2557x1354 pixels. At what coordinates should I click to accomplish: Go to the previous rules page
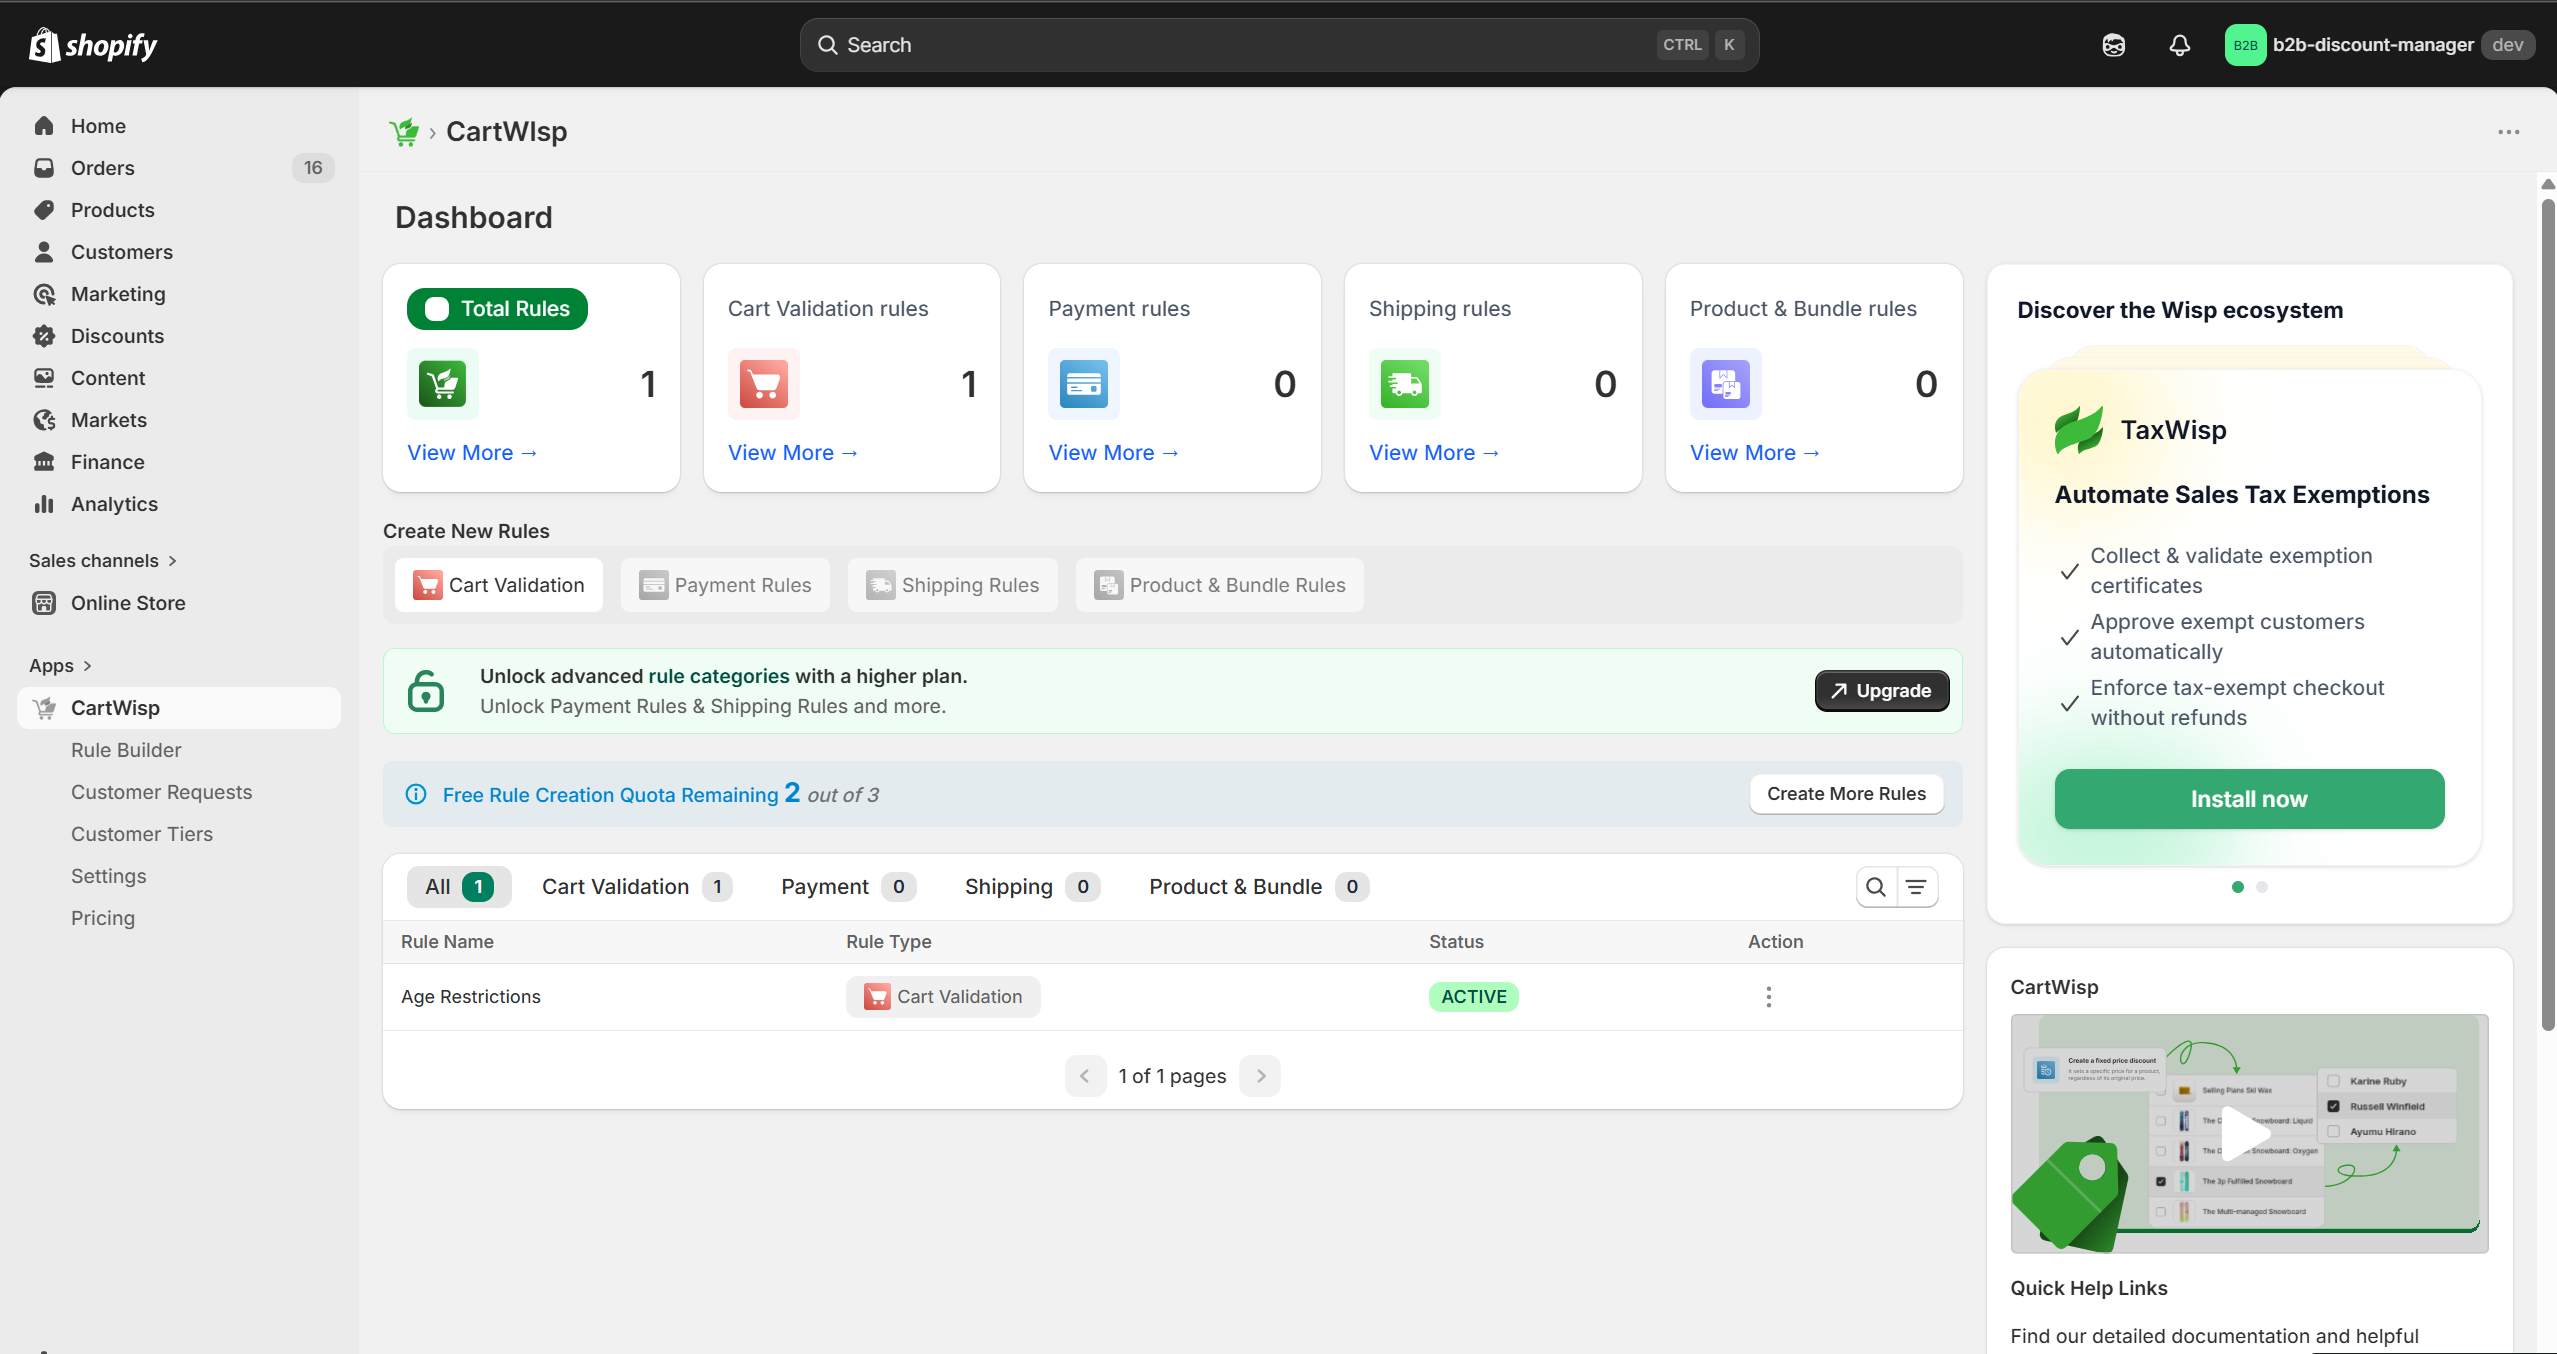point(1085,1076)
